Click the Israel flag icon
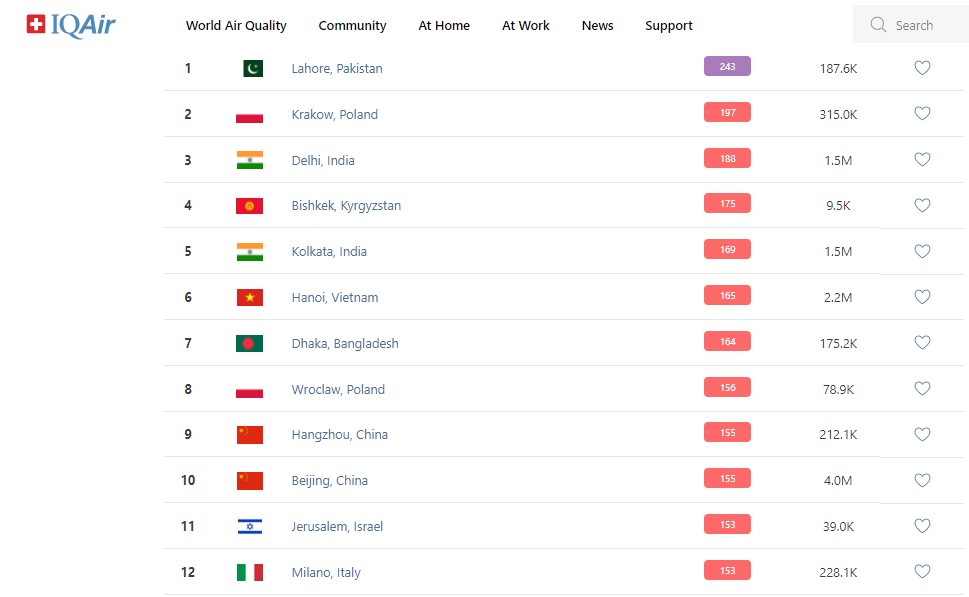Viewport: 969px width, 597px height. (x=250, y=527)
